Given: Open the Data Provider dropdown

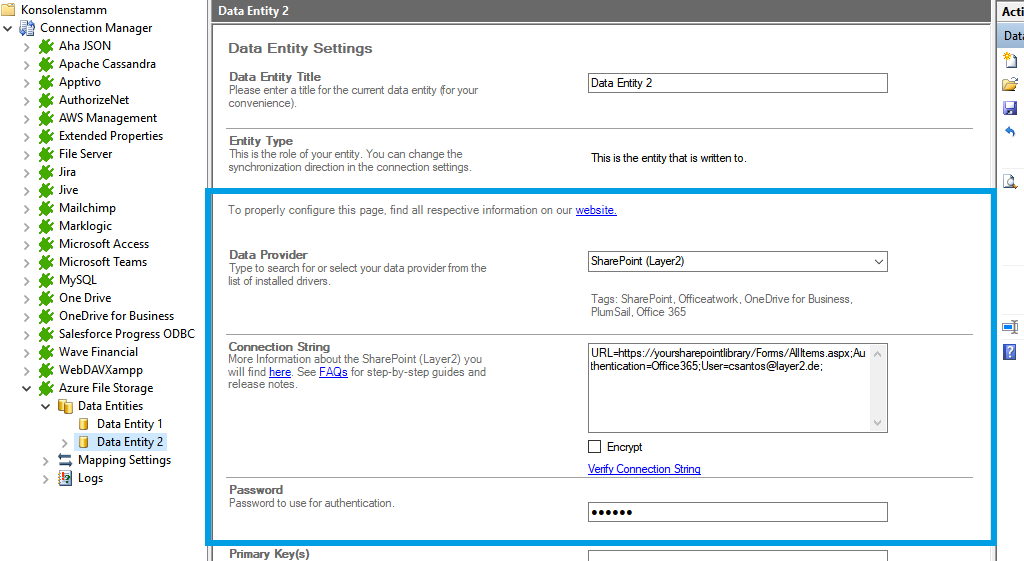Looking at the screenshot, I should [x=878, y=262].
